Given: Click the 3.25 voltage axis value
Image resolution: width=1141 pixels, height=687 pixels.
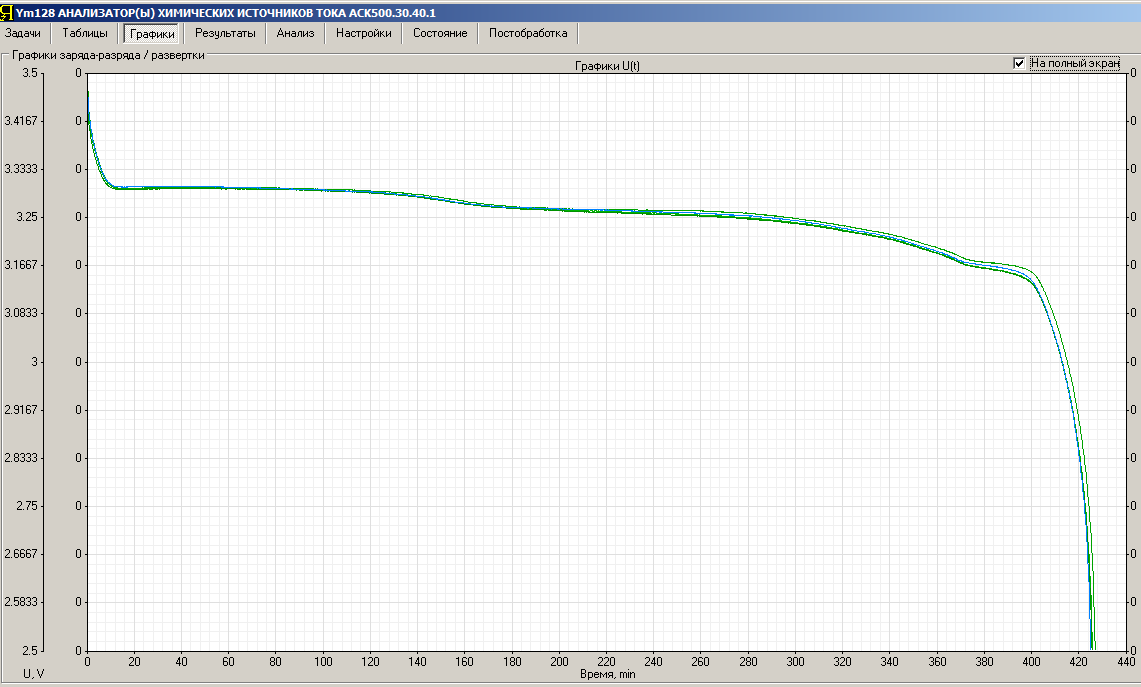Looking at the screenshot, I should 25,217.
